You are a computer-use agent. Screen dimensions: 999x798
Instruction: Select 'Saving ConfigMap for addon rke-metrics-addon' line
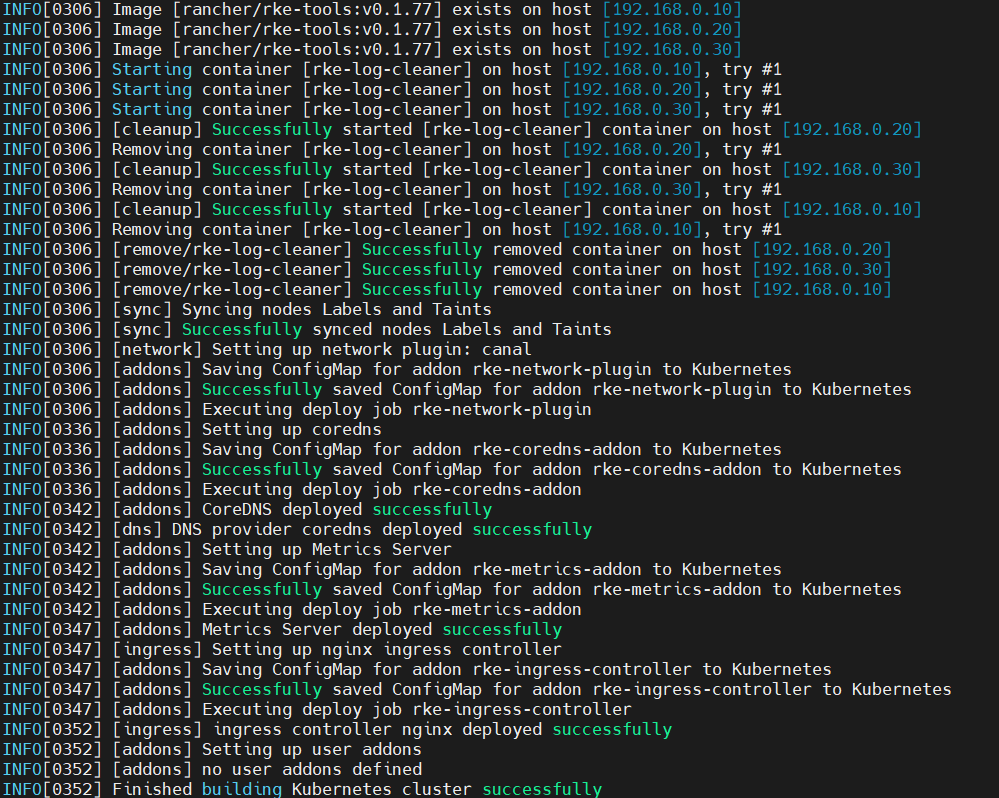click(392, 569)
